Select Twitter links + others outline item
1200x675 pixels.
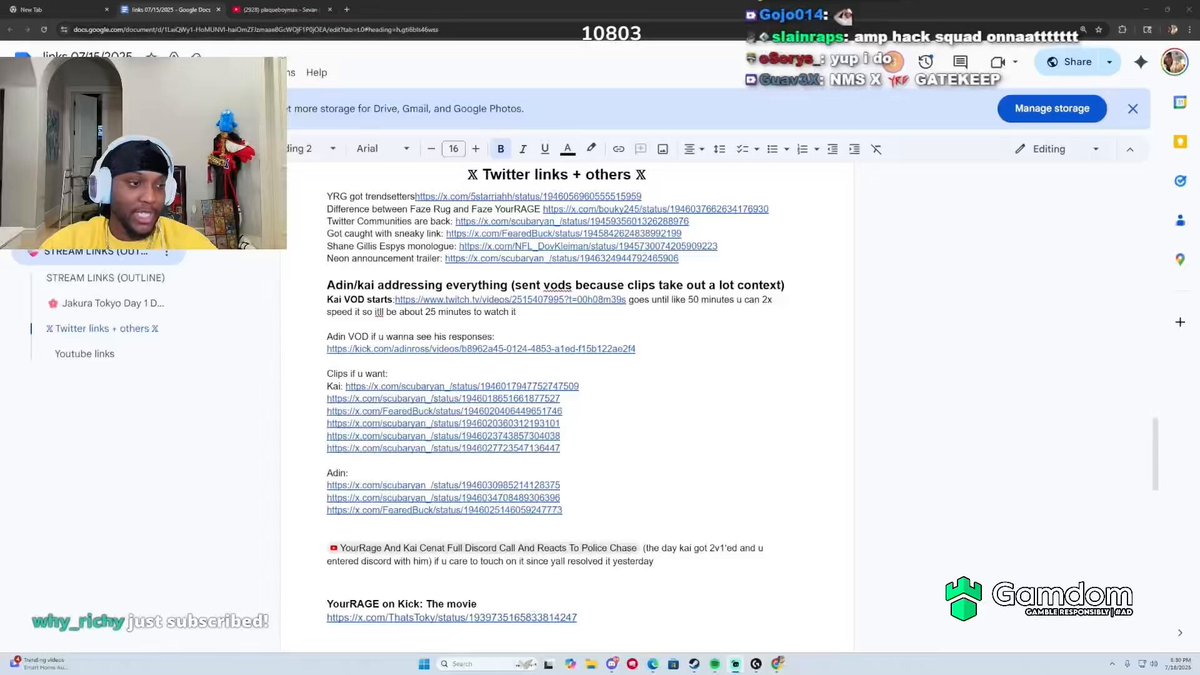click(102, 328)
